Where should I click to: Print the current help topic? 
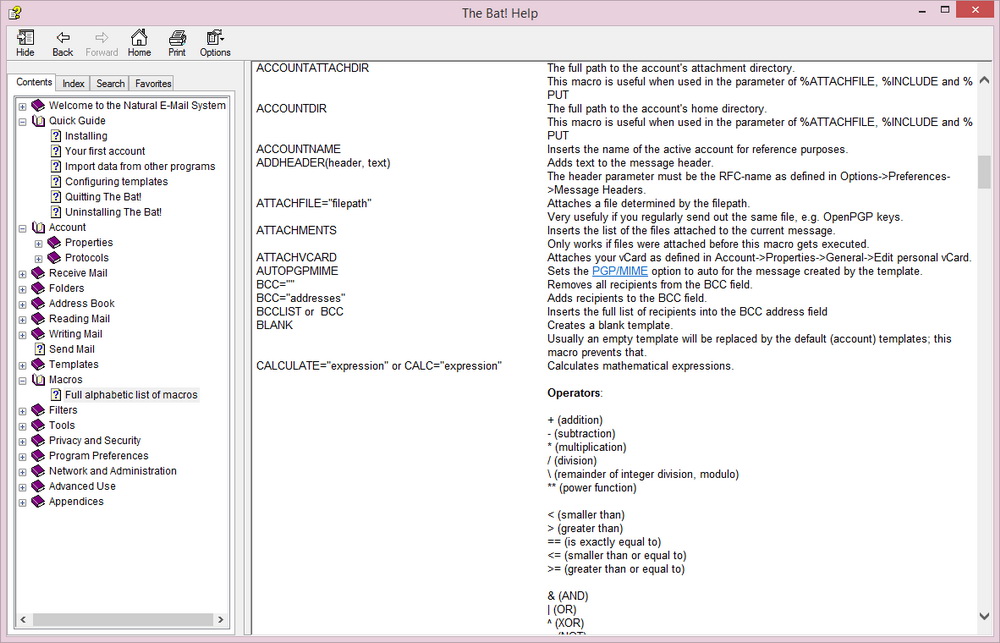tap(177, 43)
